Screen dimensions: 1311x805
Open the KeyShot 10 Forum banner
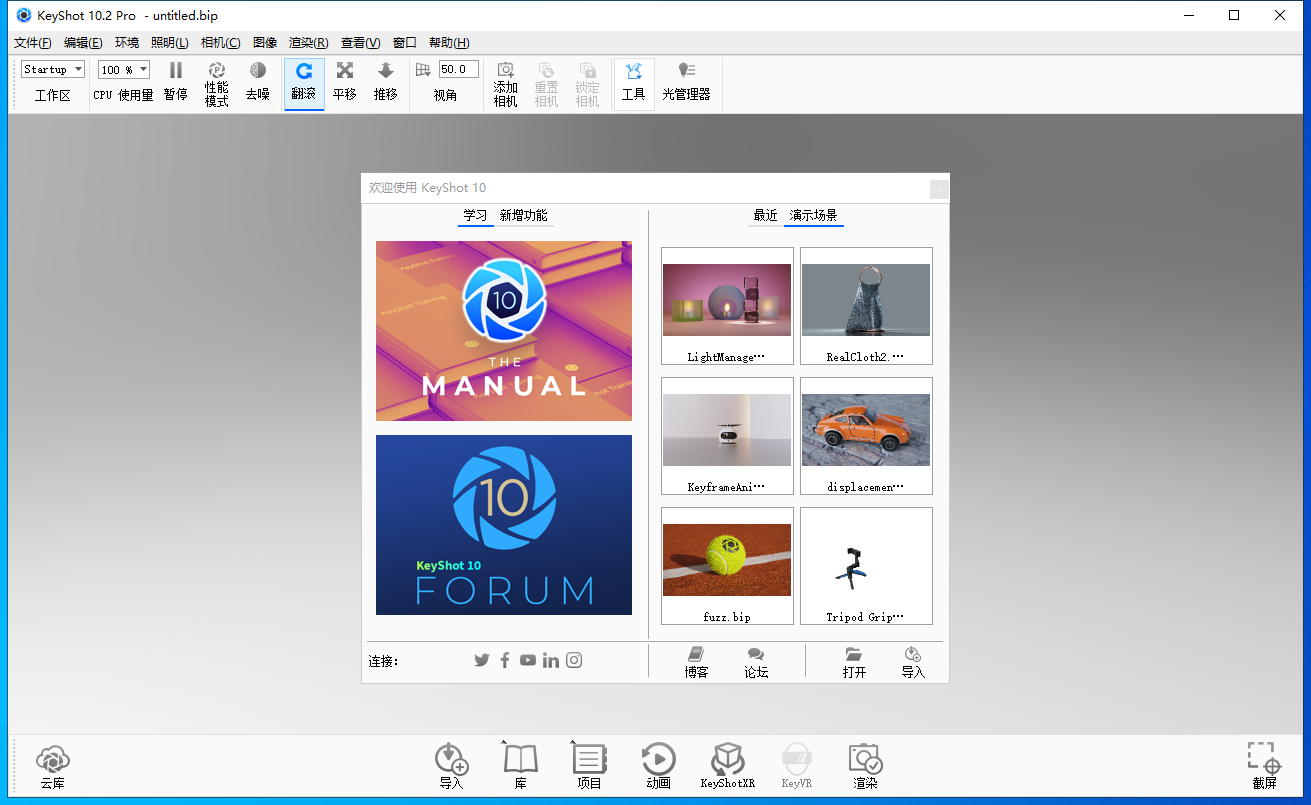pyautogui.click(x=504, y=525)
